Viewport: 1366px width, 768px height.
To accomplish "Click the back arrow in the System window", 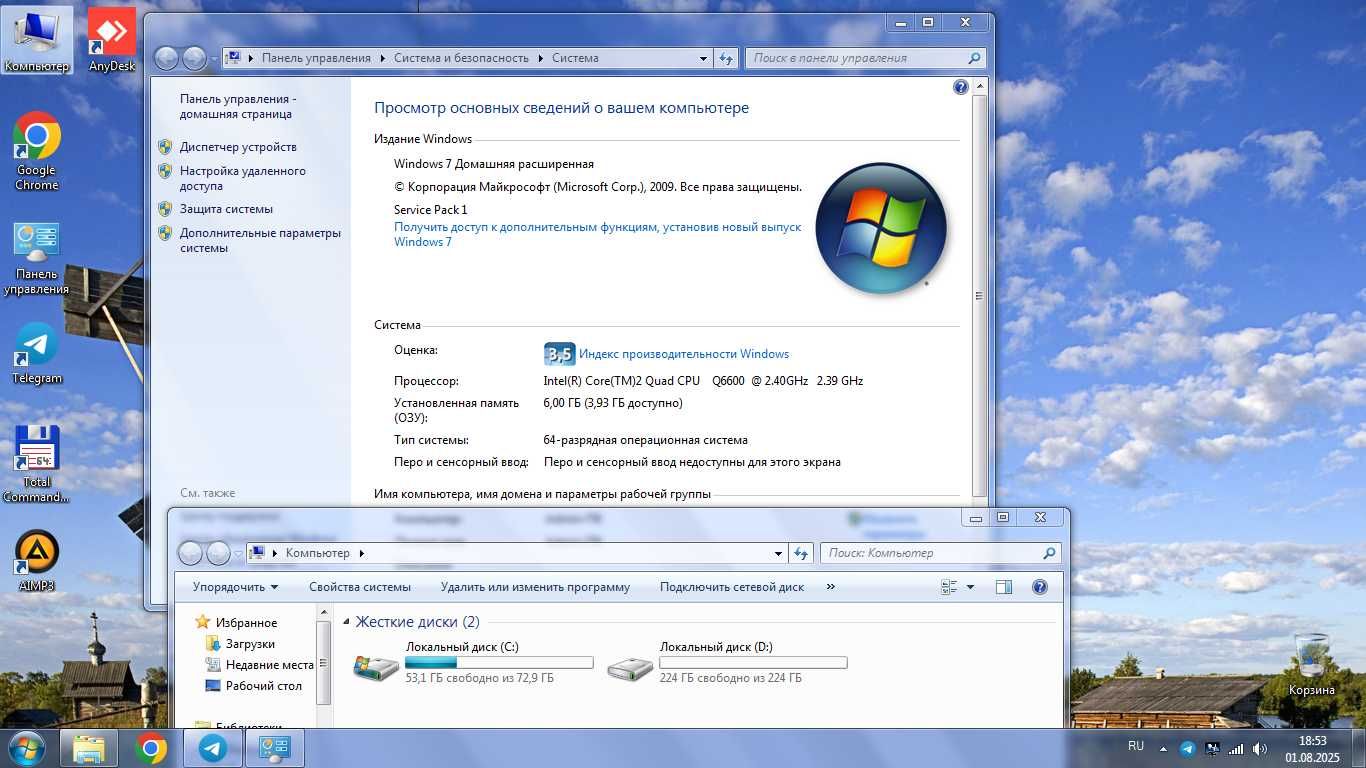I will click(166, 58).
